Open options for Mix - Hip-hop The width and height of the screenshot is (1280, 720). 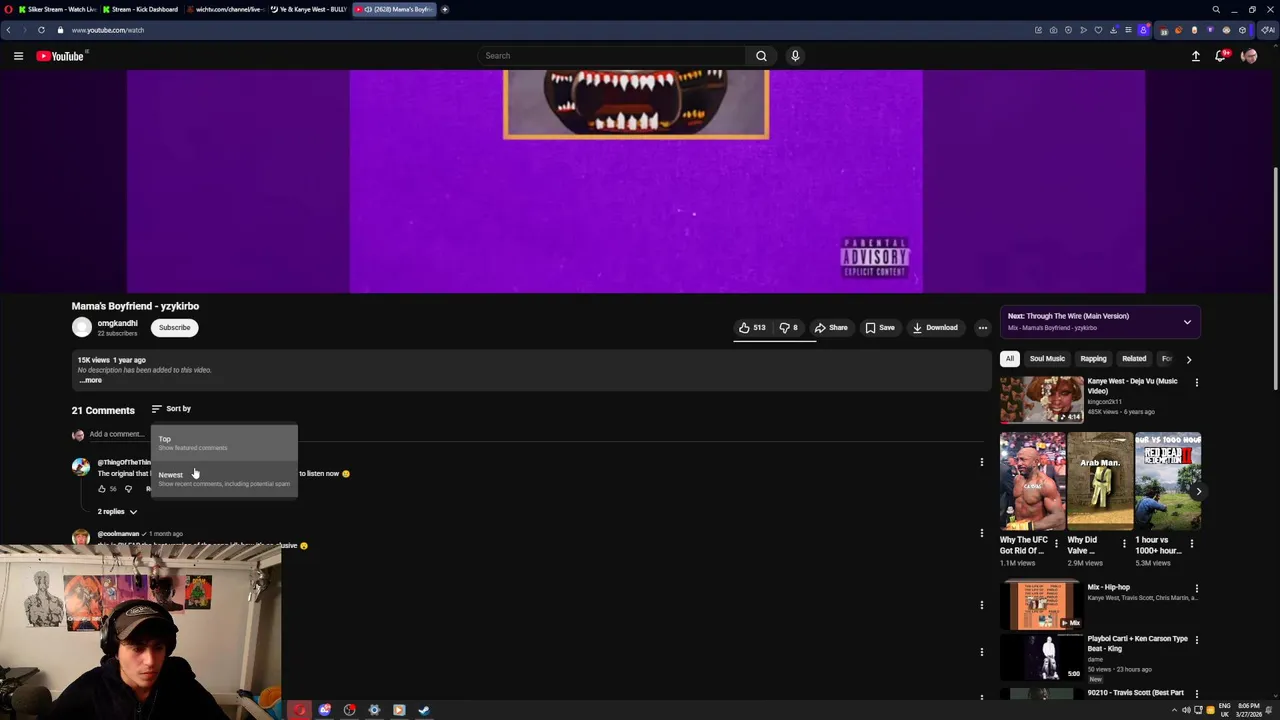tap(1196, 589)
